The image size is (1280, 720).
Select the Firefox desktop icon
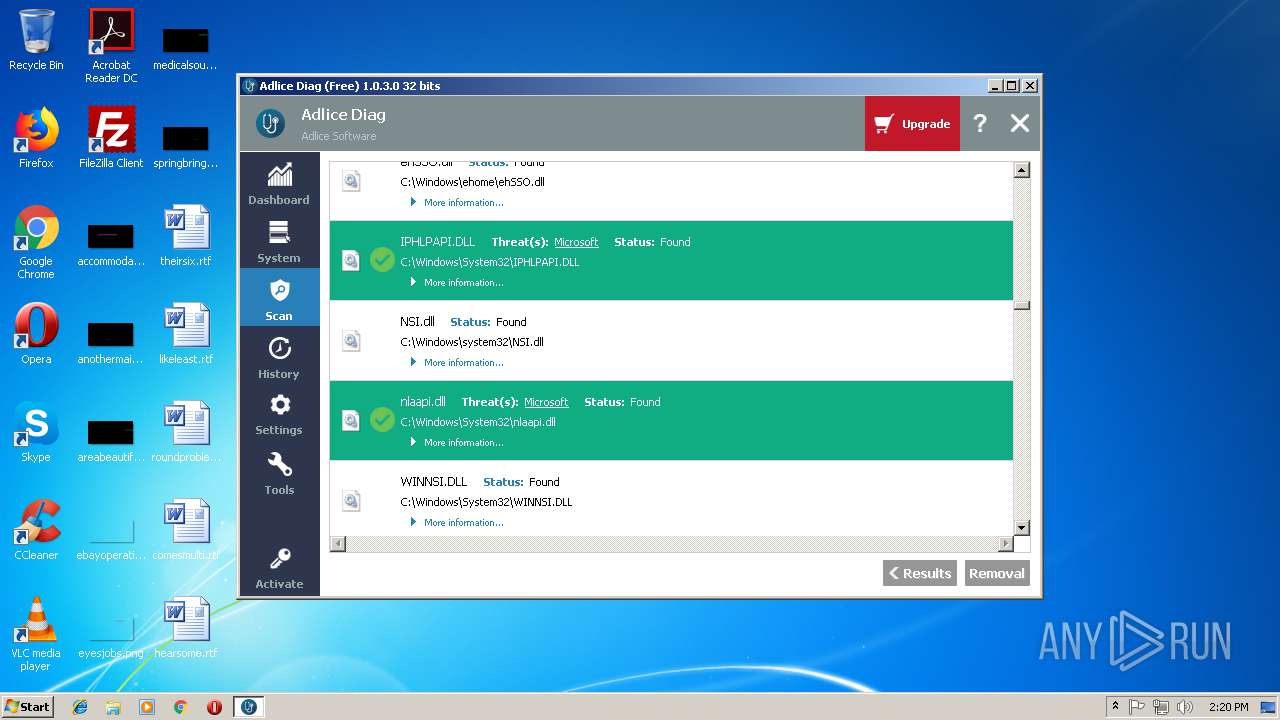click(36, 138)
